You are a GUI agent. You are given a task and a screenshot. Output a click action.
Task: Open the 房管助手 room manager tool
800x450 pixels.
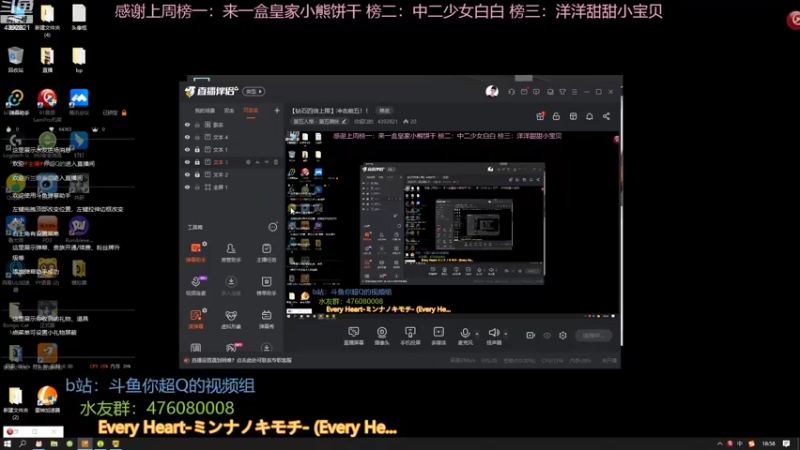click(231, 252)
